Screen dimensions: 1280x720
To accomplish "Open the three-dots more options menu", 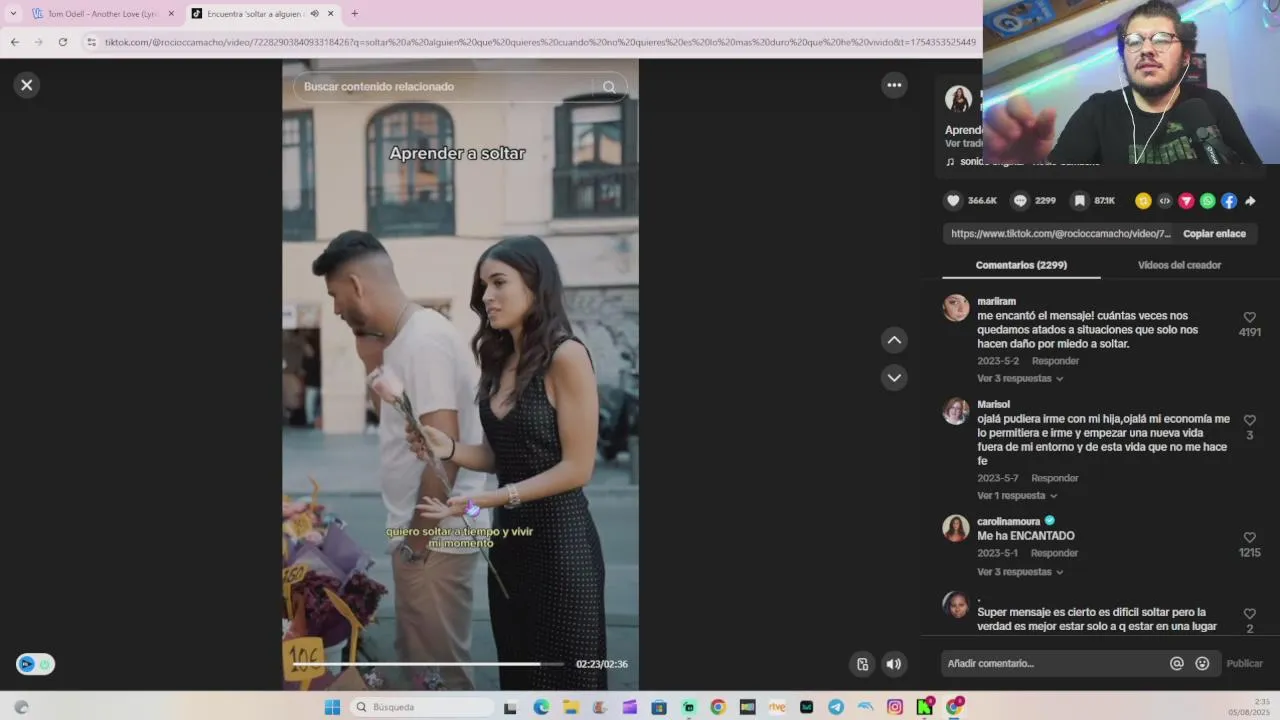I will (x=894, y=85).
